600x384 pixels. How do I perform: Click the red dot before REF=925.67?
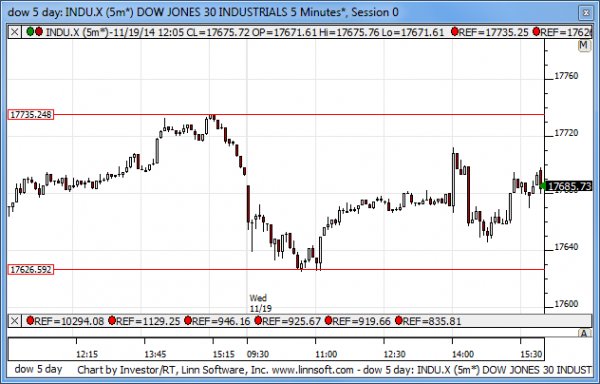click(x=258, y=321)
